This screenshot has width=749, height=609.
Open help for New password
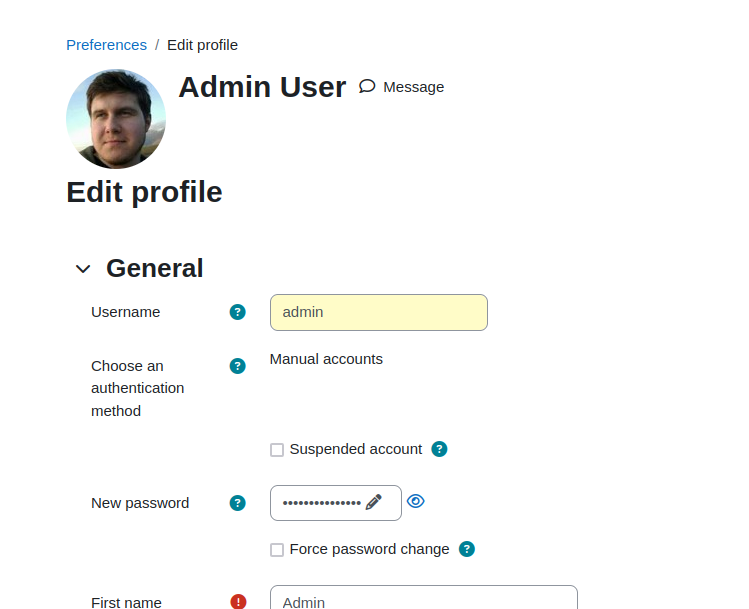[x=237, y=503]
